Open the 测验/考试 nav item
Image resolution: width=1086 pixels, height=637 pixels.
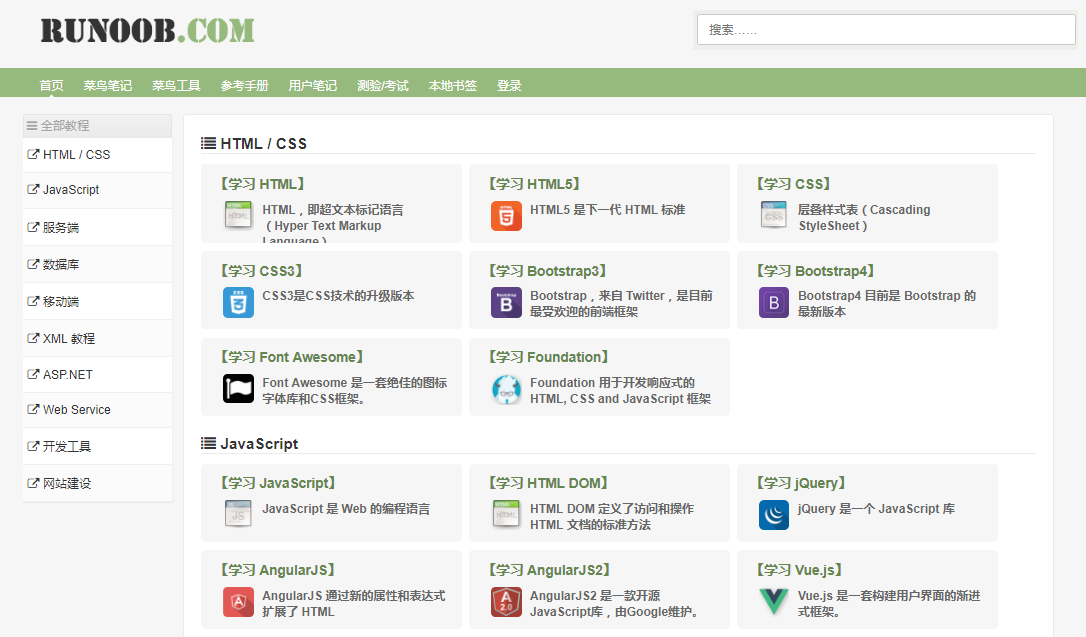click(x=383, y=85)
